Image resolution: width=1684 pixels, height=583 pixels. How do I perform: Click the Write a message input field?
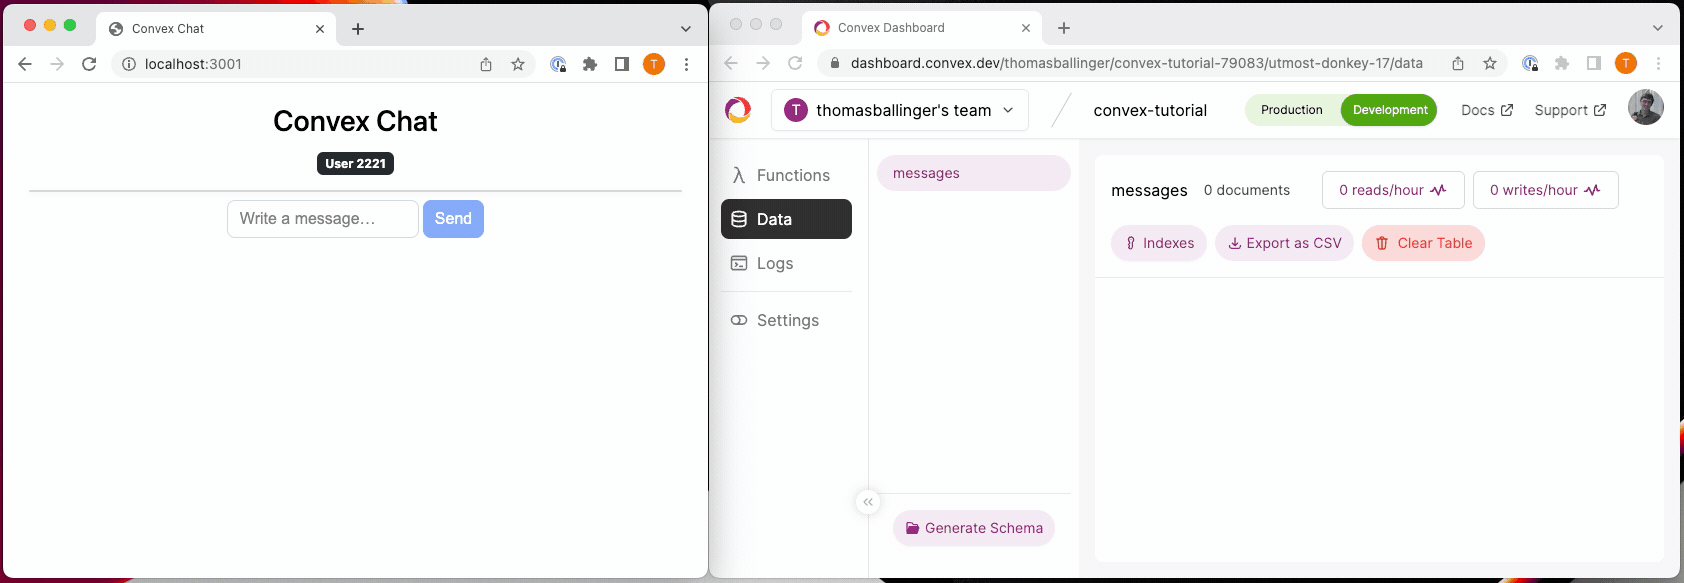[323, 219]
